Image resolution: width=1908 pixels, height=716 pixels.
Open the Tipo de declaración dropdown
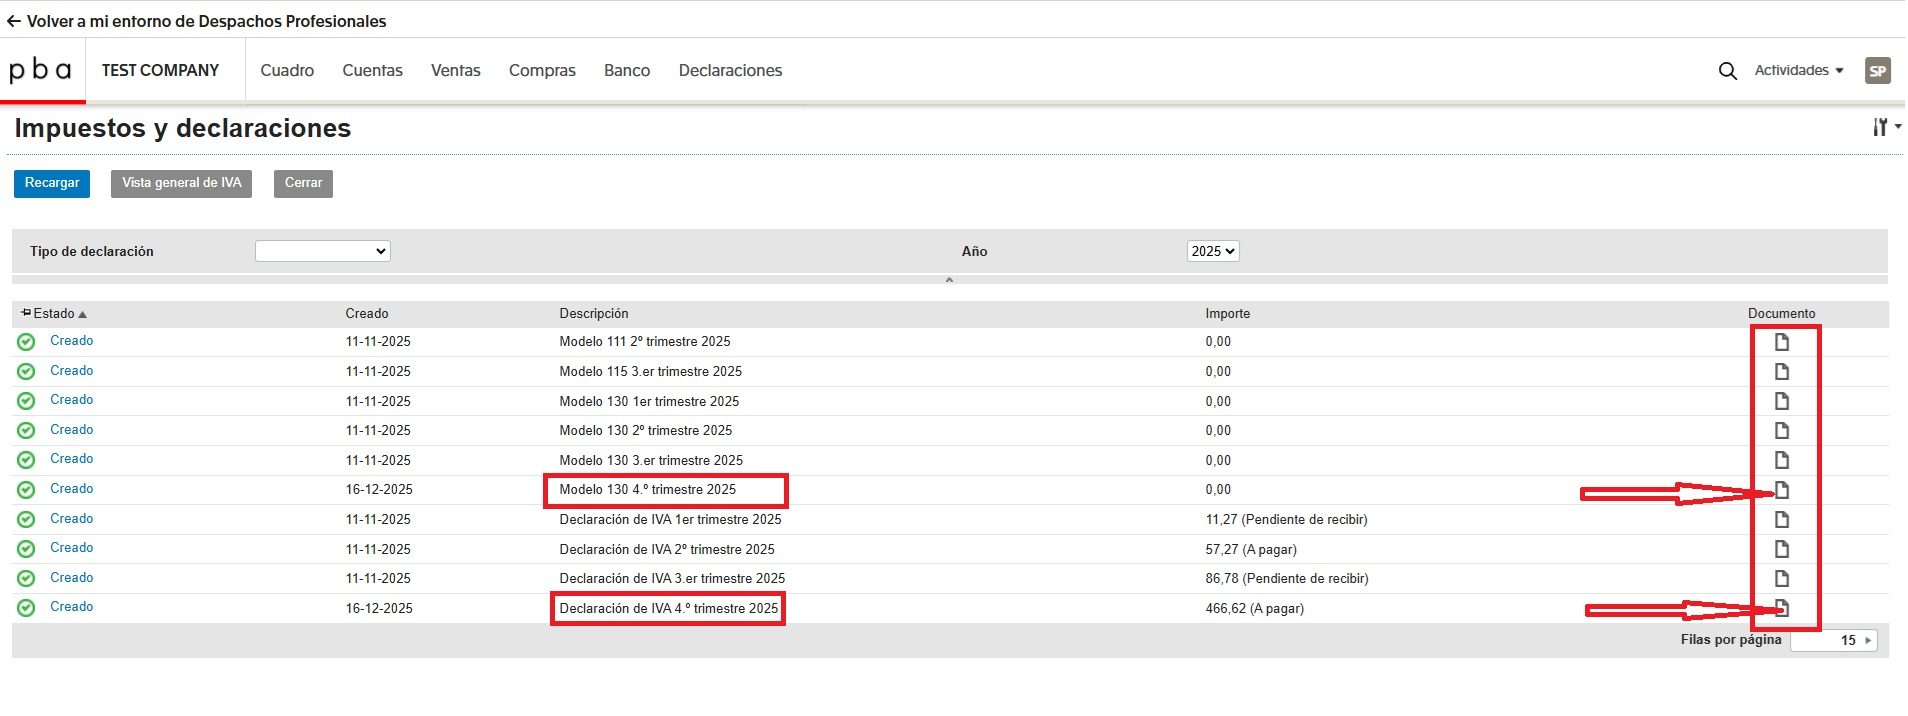point(322,251)
